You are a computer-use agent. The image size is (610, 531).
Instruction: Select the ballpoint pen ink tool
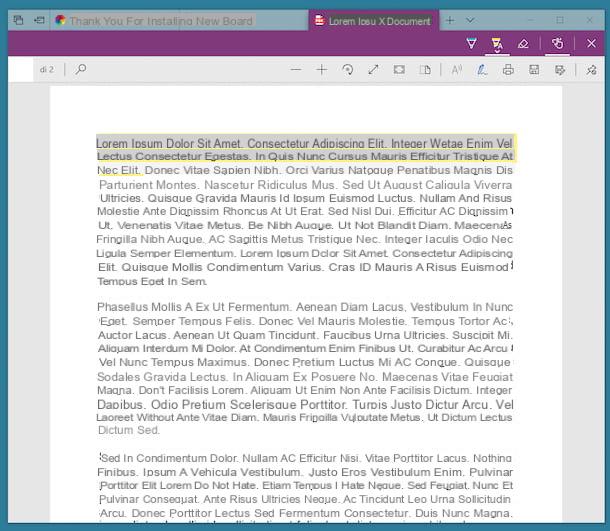coord(472,43)
